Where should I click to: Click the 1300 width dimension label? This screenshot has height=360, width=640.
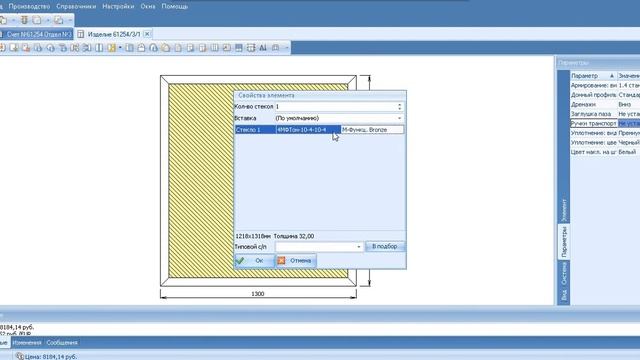tap(258, 294)
